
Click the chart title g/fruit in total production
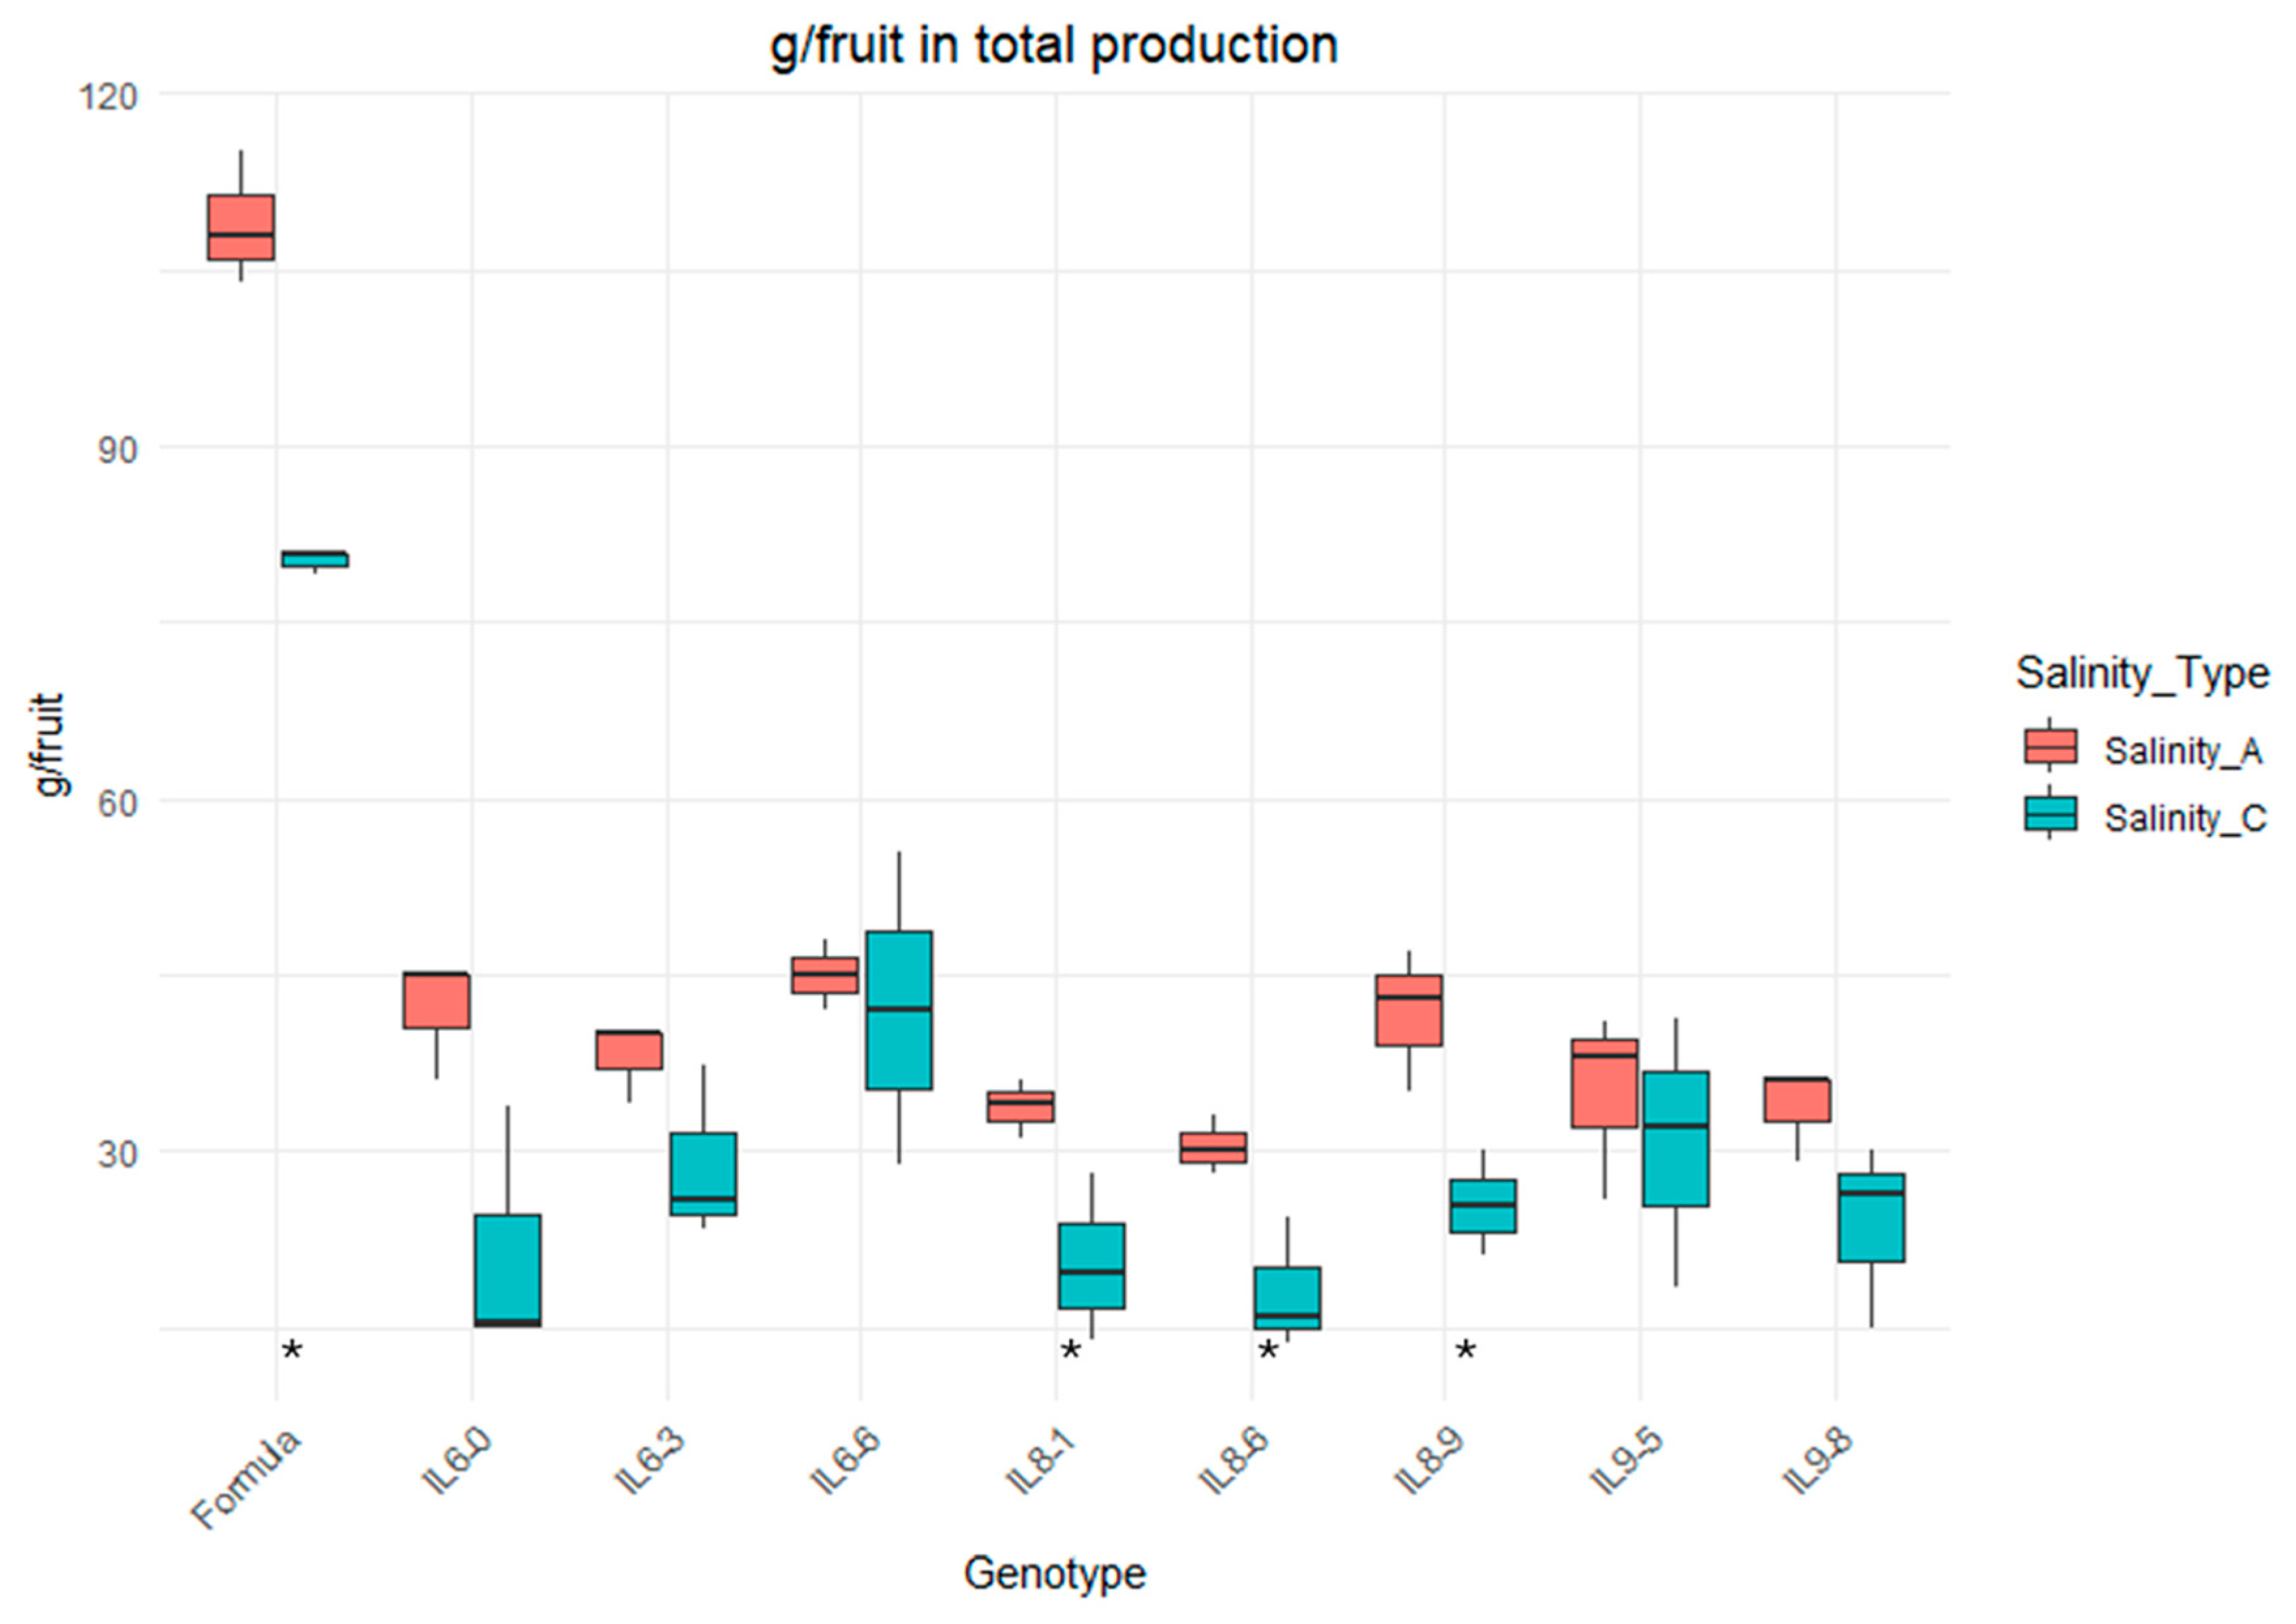1053,46
